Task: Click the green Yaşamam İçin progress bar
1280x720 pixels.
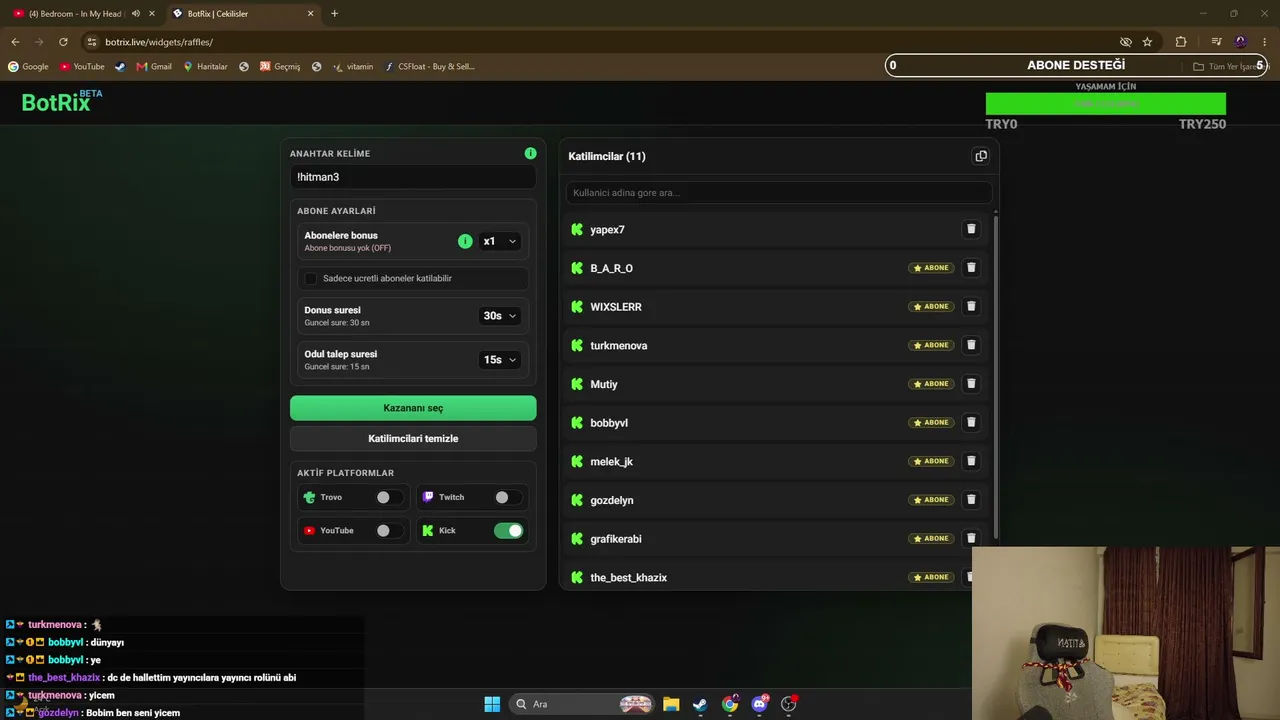Action: coord(1105,104)
